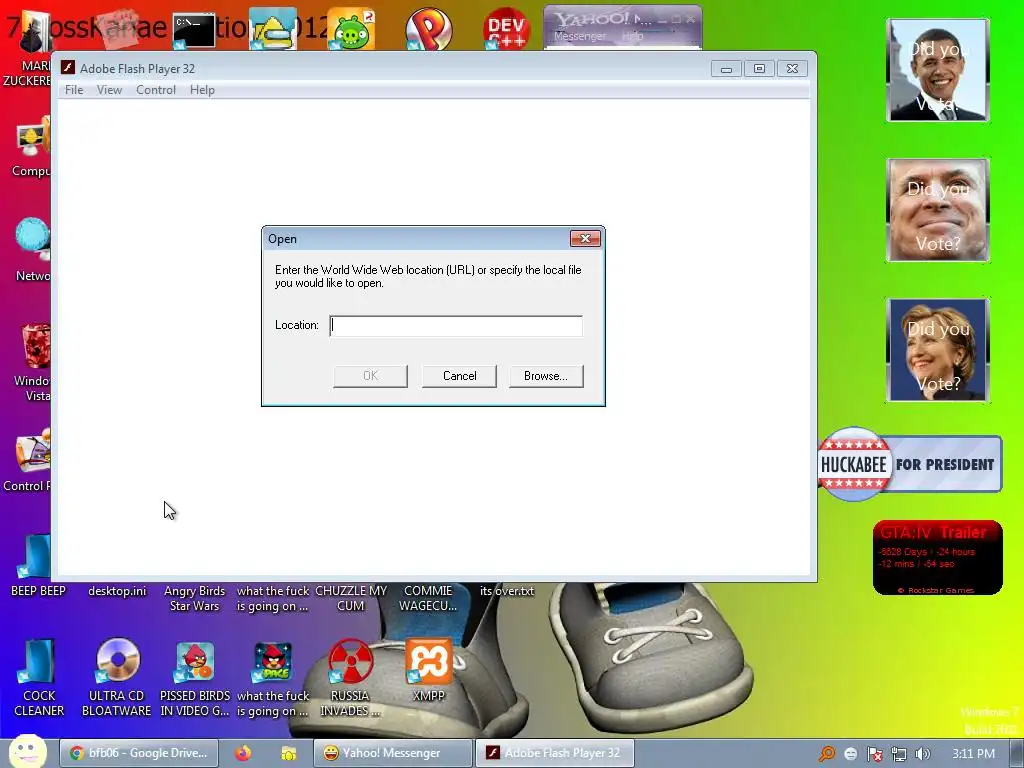Click the greyed-out OK button
This screenshot has height=768, width=1024.
pos(370,376)
